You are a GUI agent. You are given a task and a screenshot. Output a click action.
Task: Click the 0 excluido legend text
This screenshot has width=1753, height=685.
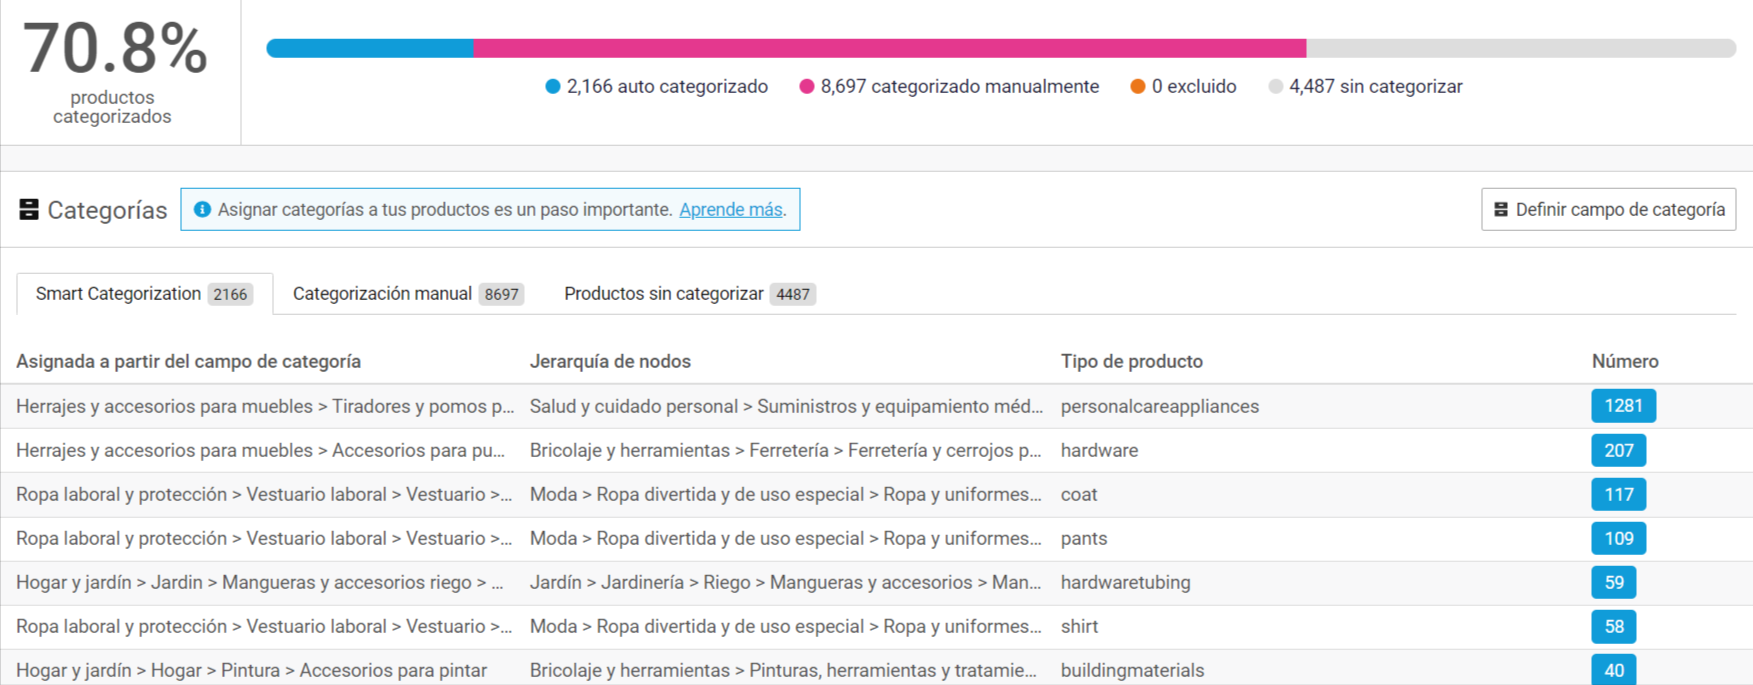(x=1194, y=87)
